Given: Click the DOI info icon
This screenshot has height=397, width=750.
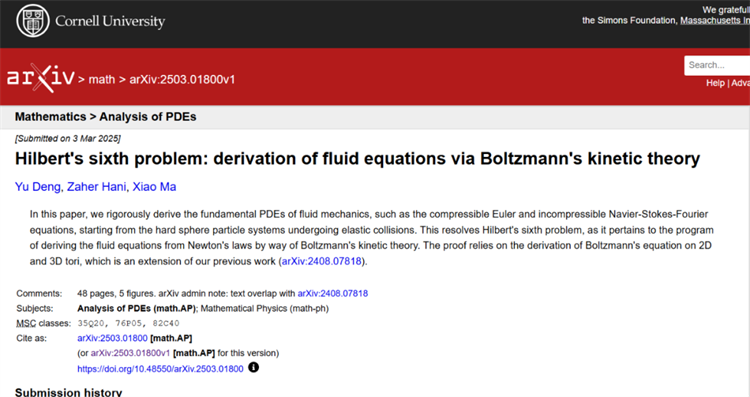Looking at the screenshot, I should click(x=254, y=367).
